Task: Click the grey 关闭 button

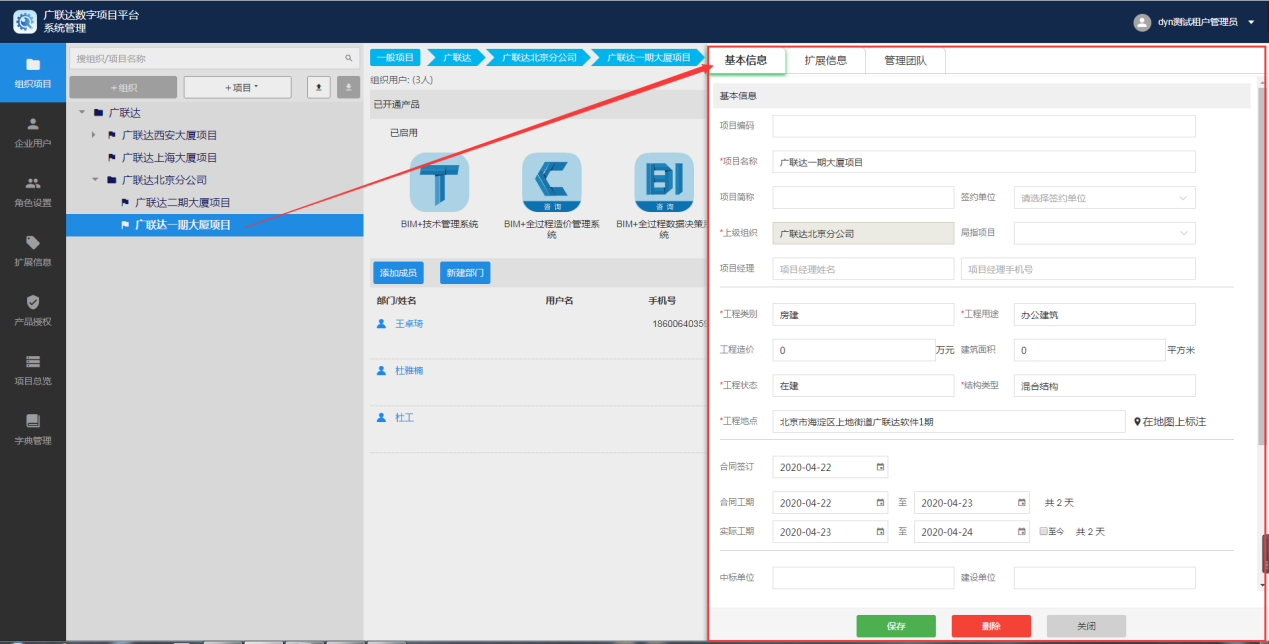Action: (x=1086, y=626)
